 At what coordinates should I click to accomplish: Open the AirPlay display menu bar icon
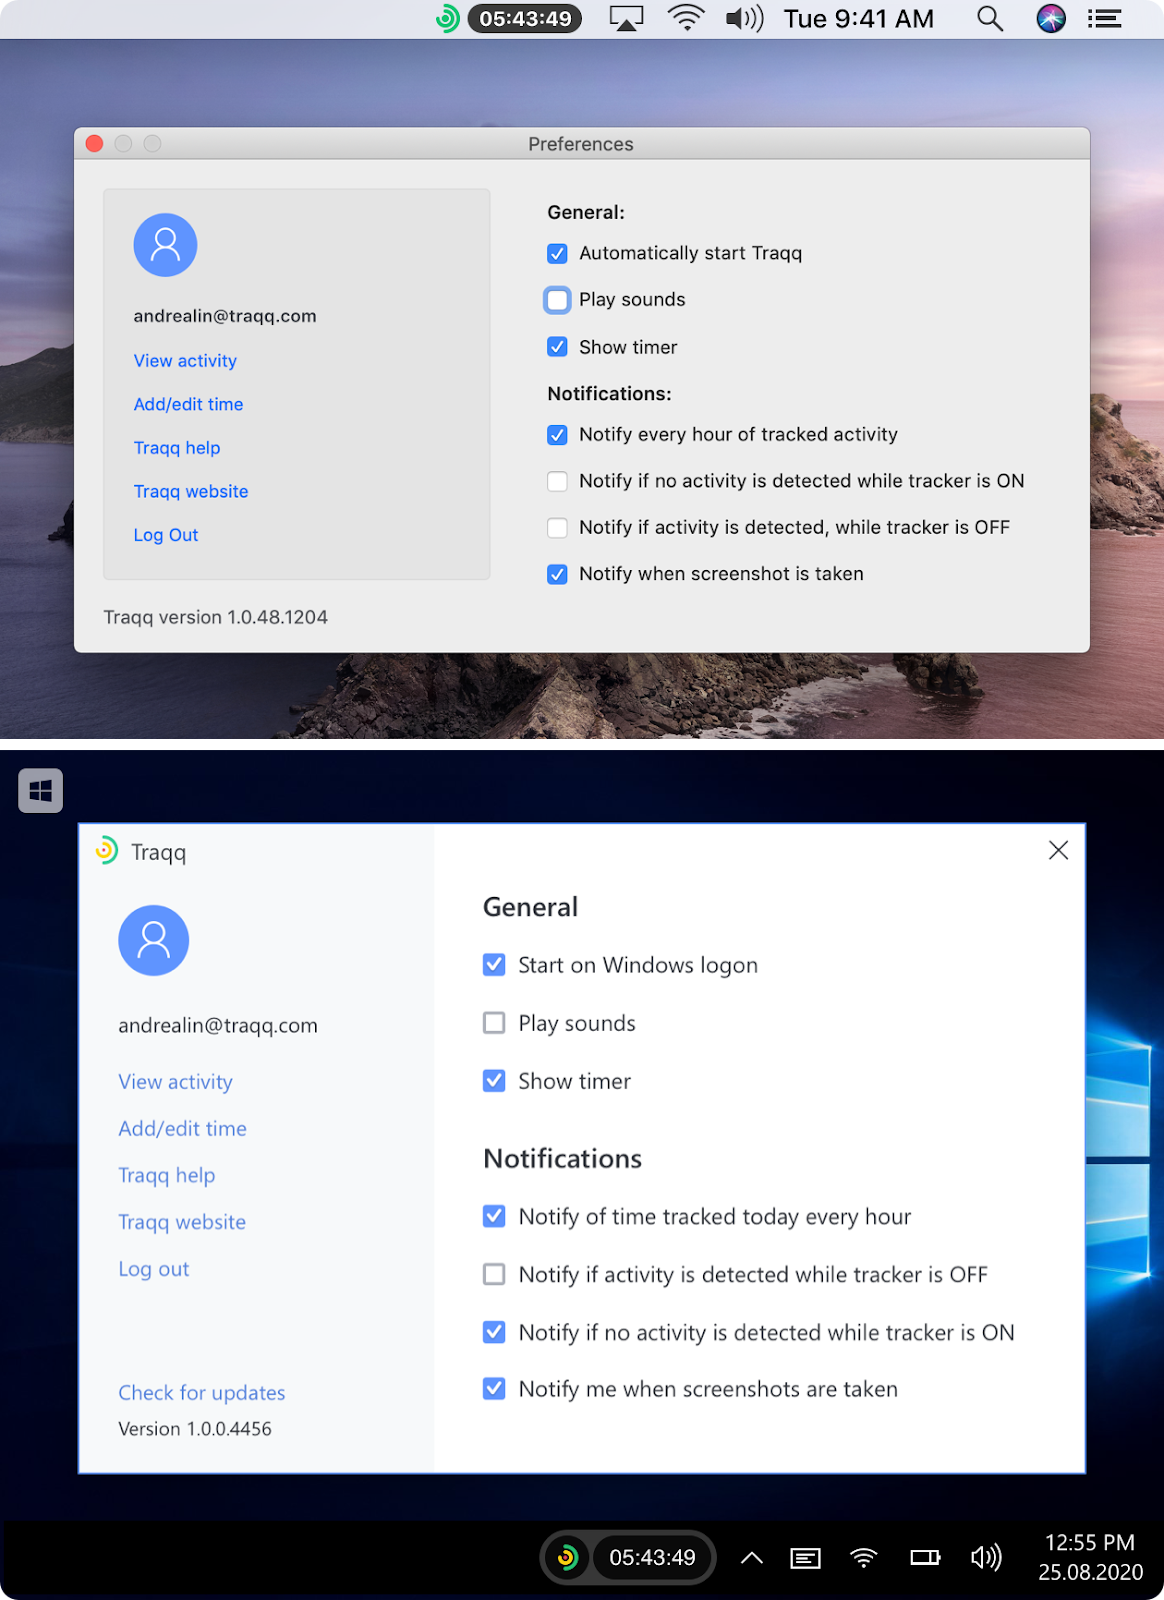pos(626,19)
